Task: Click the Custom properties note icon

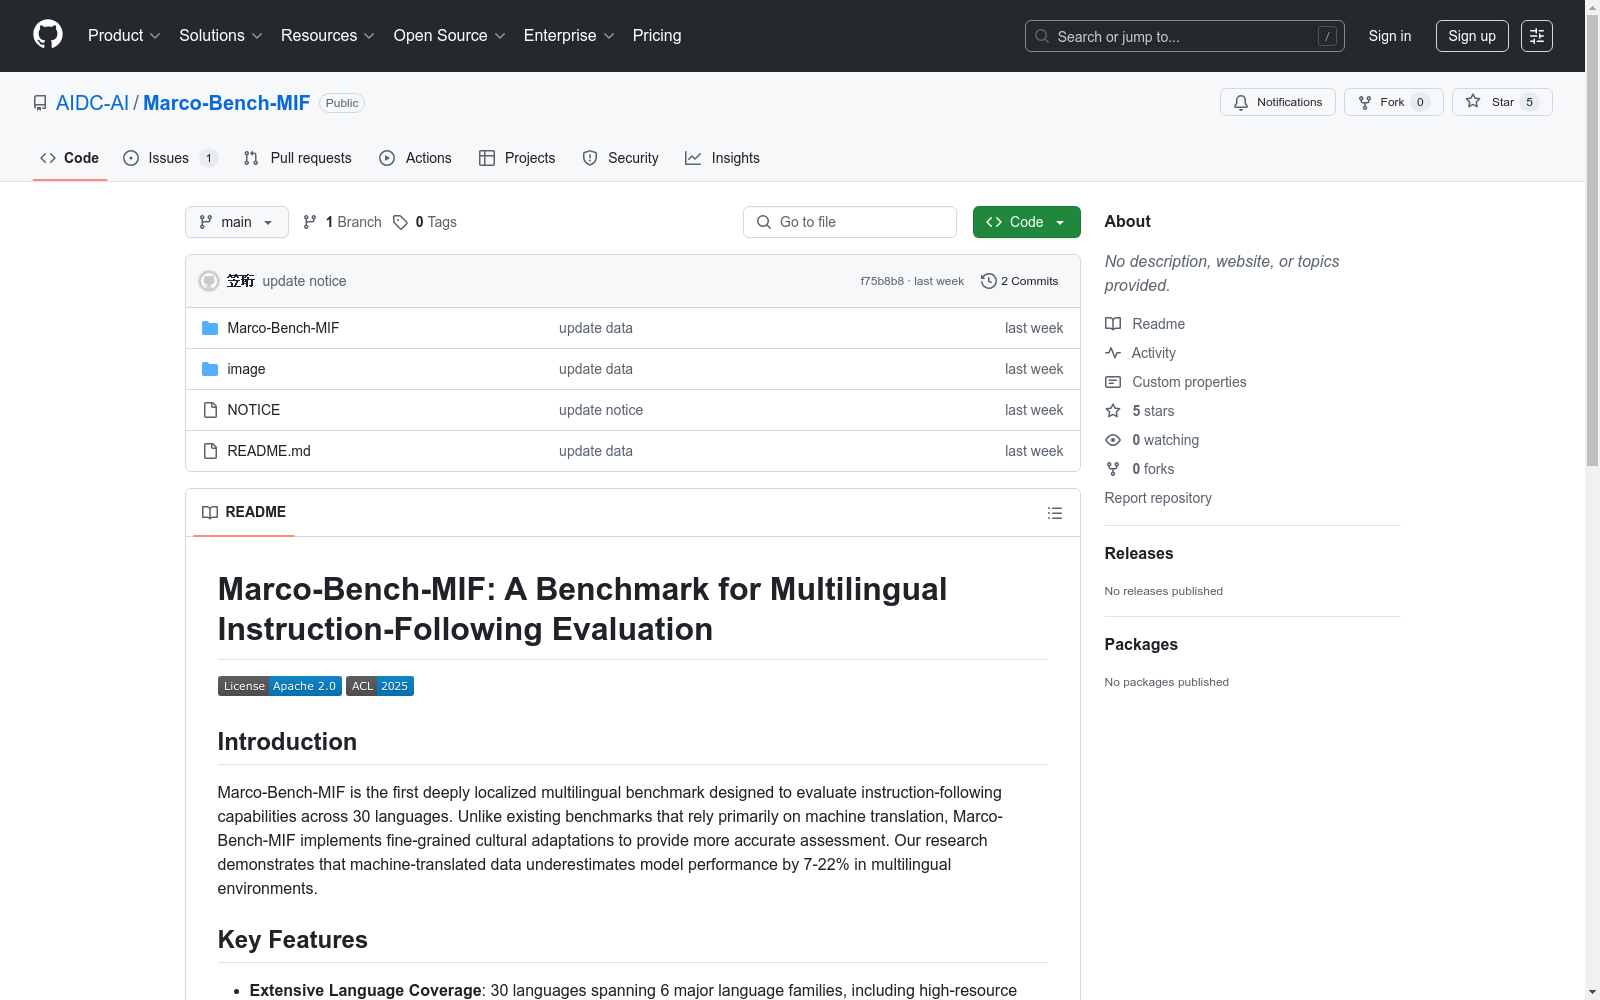Action: [x=1113, y=382]
